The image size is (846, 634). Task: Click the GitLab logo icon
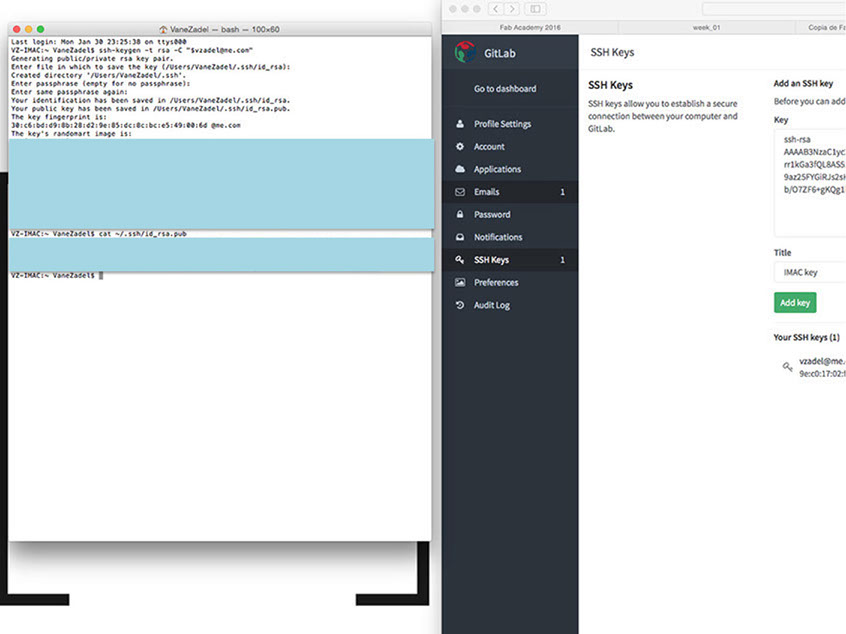pyautogui.click(x=465, y=52)
